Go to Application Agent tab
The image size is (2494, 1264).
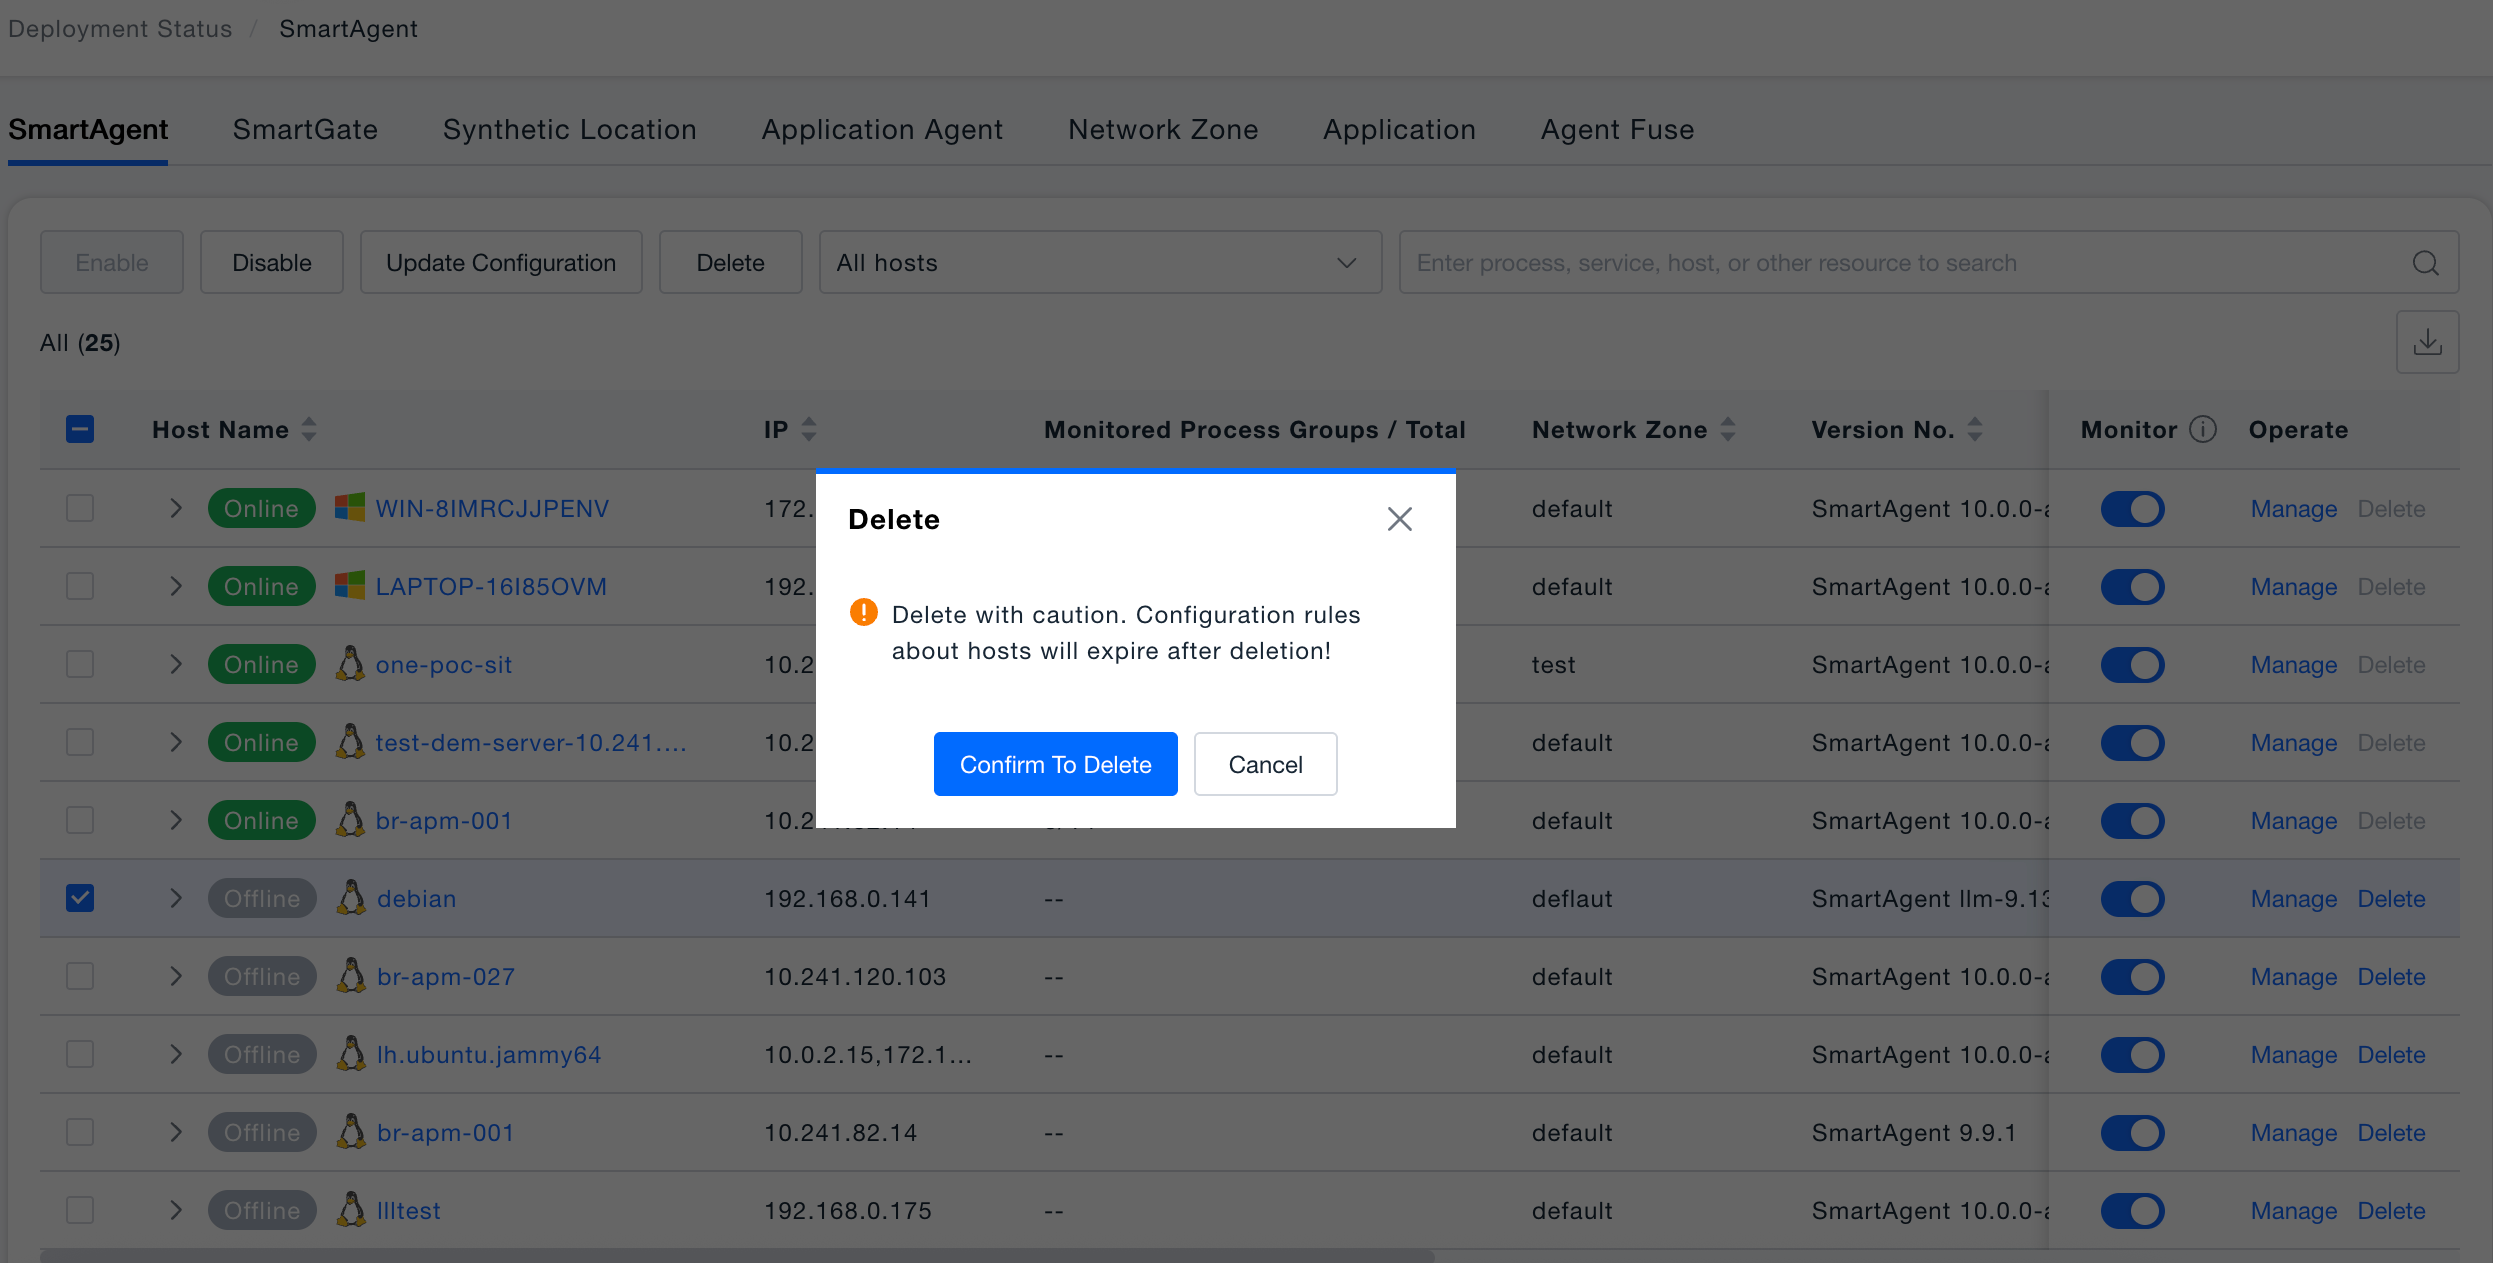click(882, 130)
